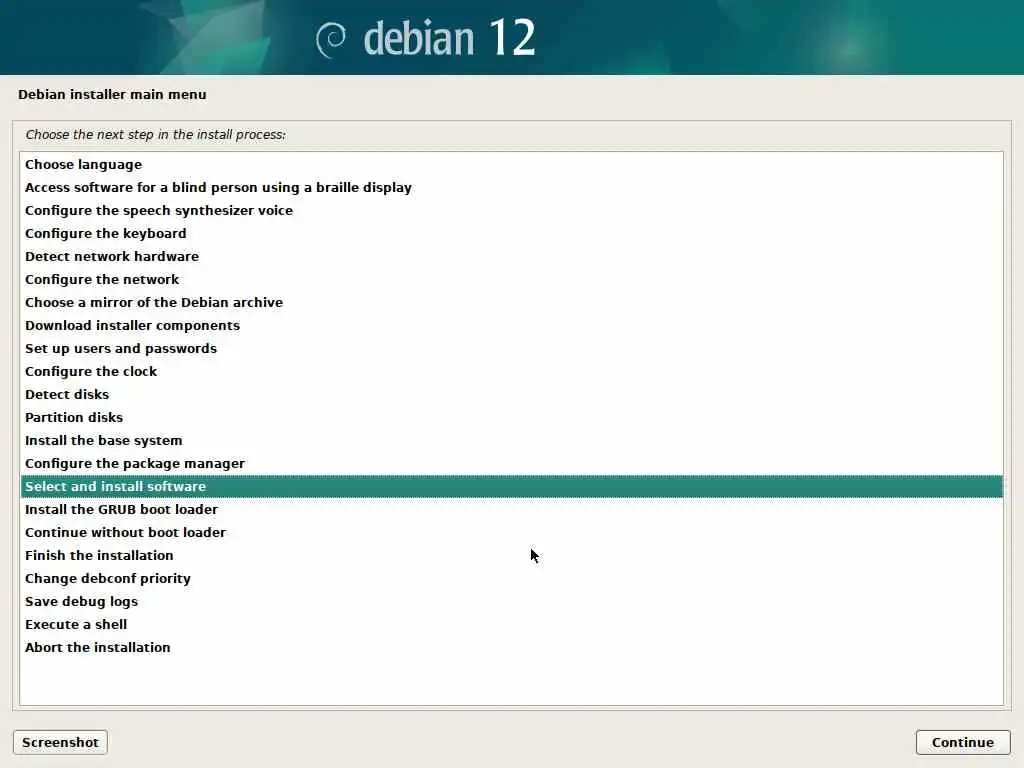Select the 'Detect disks' step
Screen dimensions: 1024x768
point(511,394)
